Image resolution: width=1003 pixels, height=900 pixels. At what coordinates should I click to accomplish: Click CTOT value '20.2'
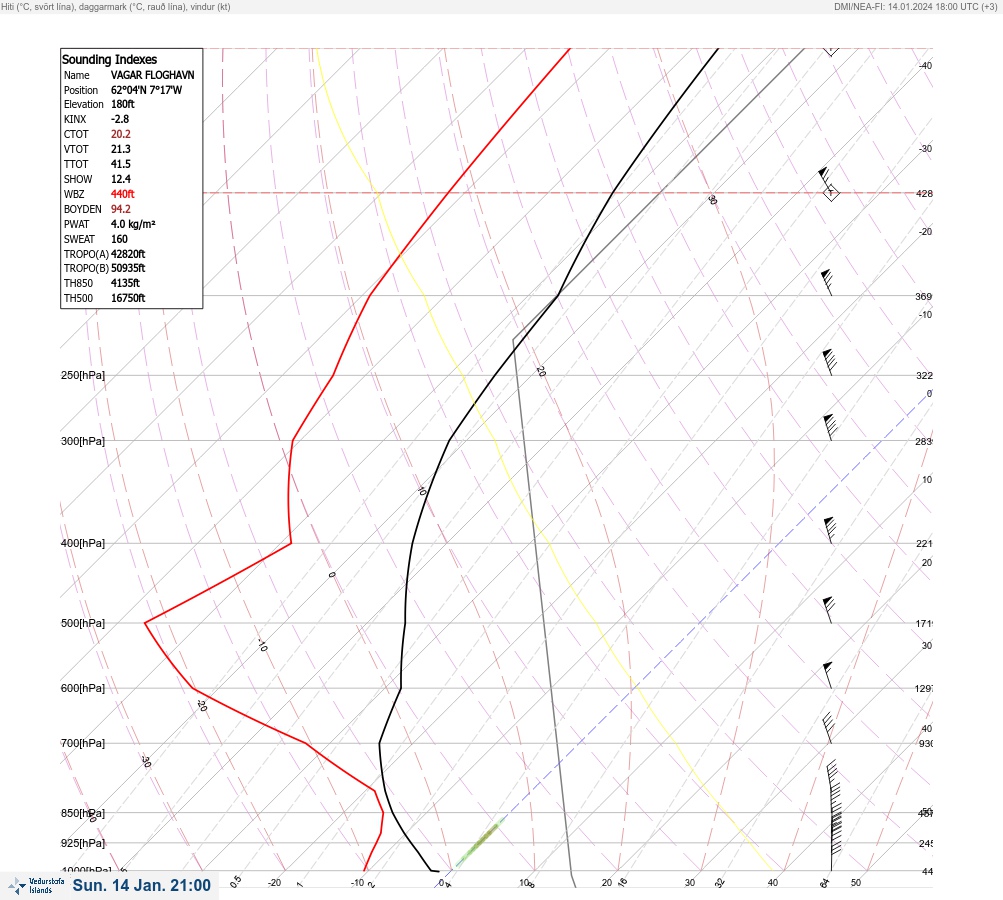click(120, 134)
